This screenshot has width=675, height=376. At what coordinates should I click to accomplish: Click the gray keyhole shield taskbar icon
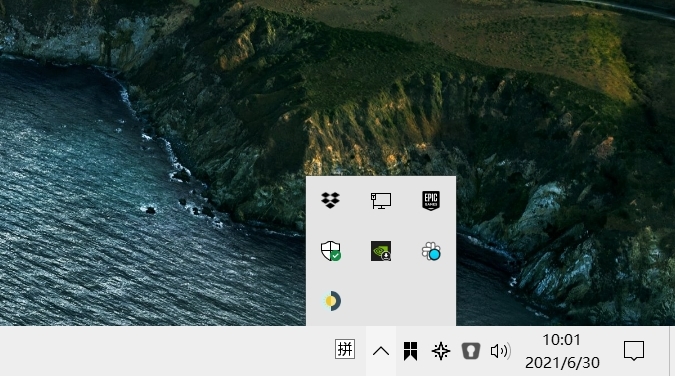[471, 351]
